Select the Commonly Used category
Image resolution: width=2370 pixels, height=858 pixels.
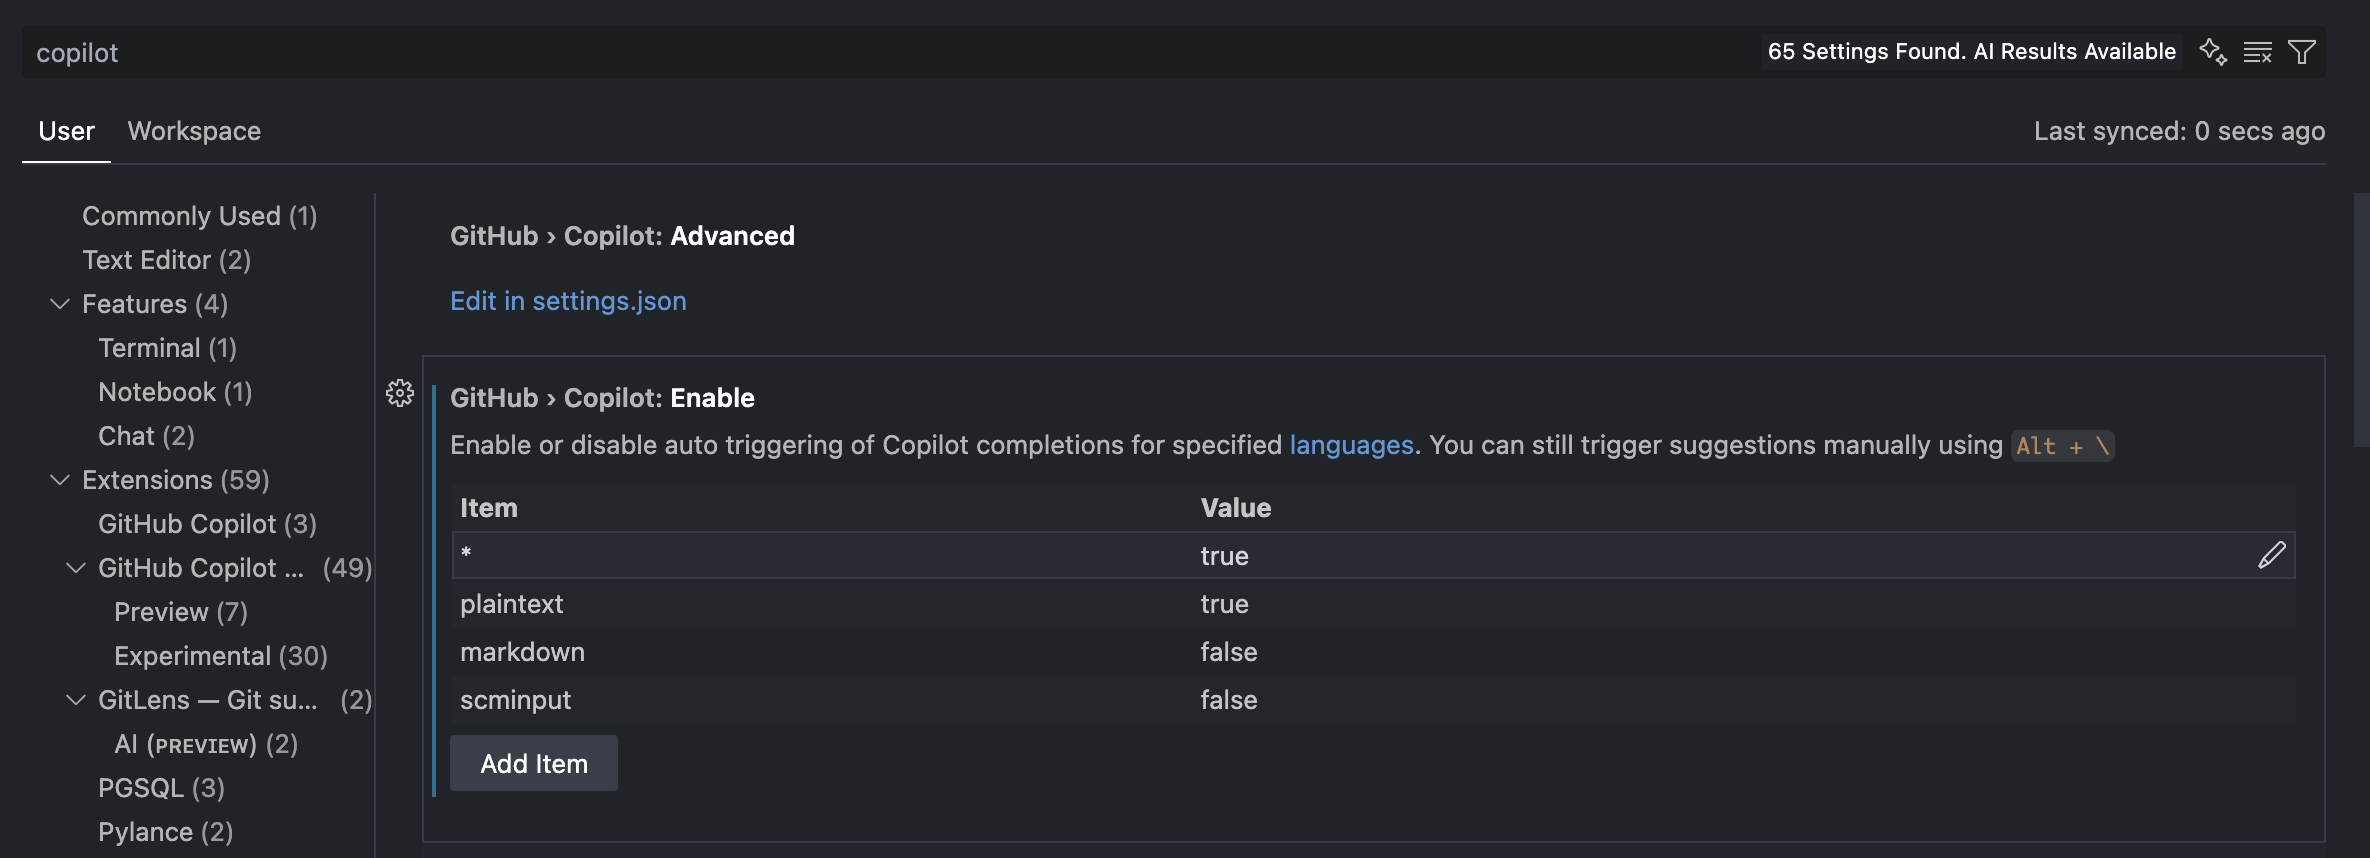click(x=199, y=215)
